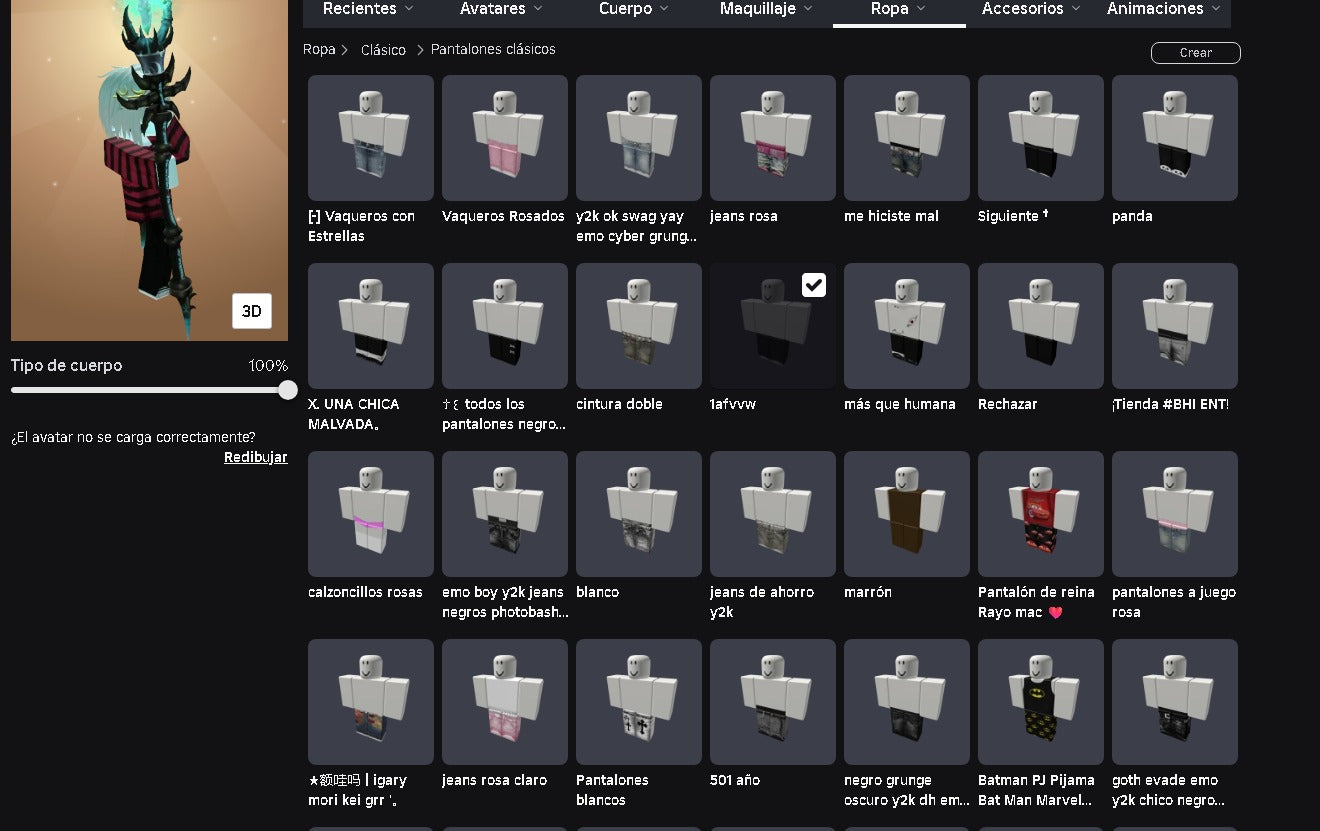Select the Batman PJ Pijama pants
This screenshot has height=831, width=1320.
(x=1041, y=702)
